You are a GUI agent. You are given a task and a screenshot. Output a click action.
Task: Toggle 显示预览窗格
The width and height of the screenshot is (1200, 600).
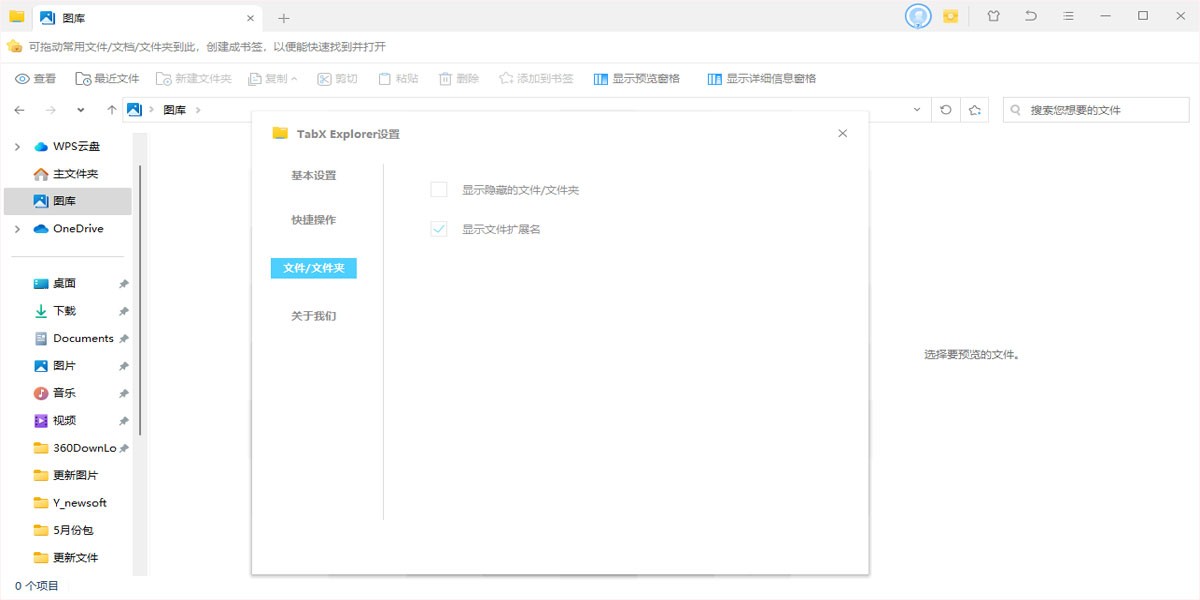[x=637, y=79]
